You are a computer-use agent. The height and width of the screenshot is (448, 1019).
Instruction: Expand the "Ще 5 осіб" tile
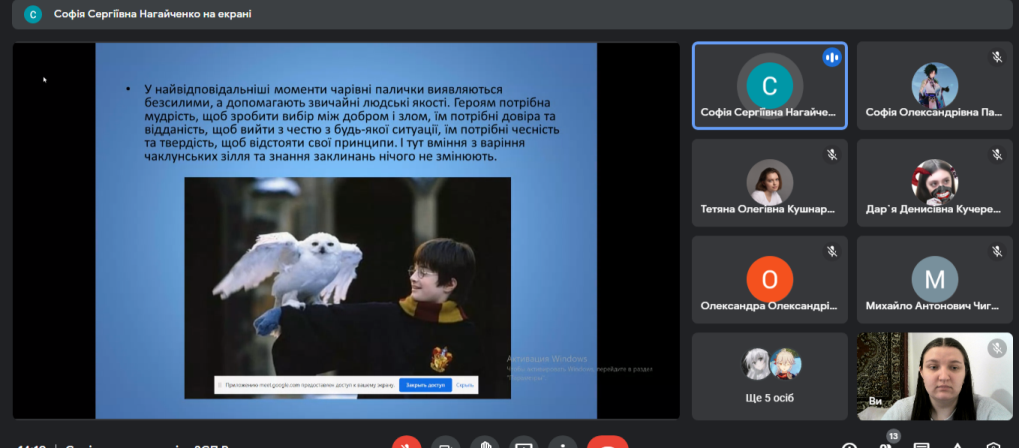[x=769, y=376]
